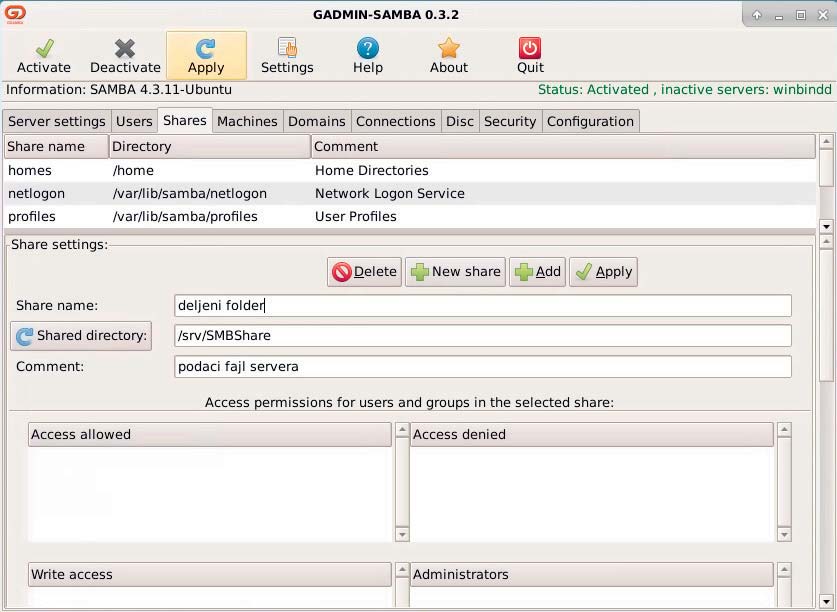Switch to the Users tab

click(134, 121)
